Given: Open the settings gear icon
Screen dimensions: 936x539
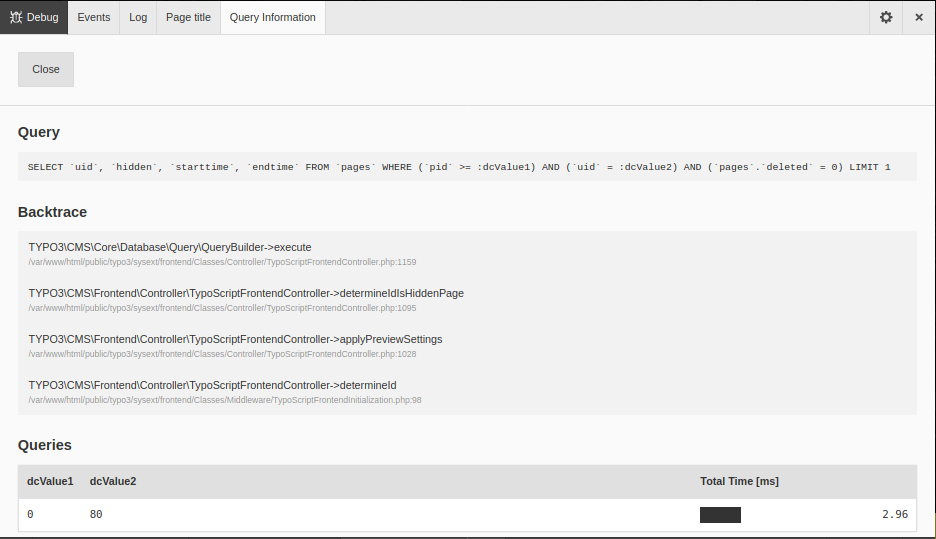Looking at the screenshot, I should click(885, 17).
